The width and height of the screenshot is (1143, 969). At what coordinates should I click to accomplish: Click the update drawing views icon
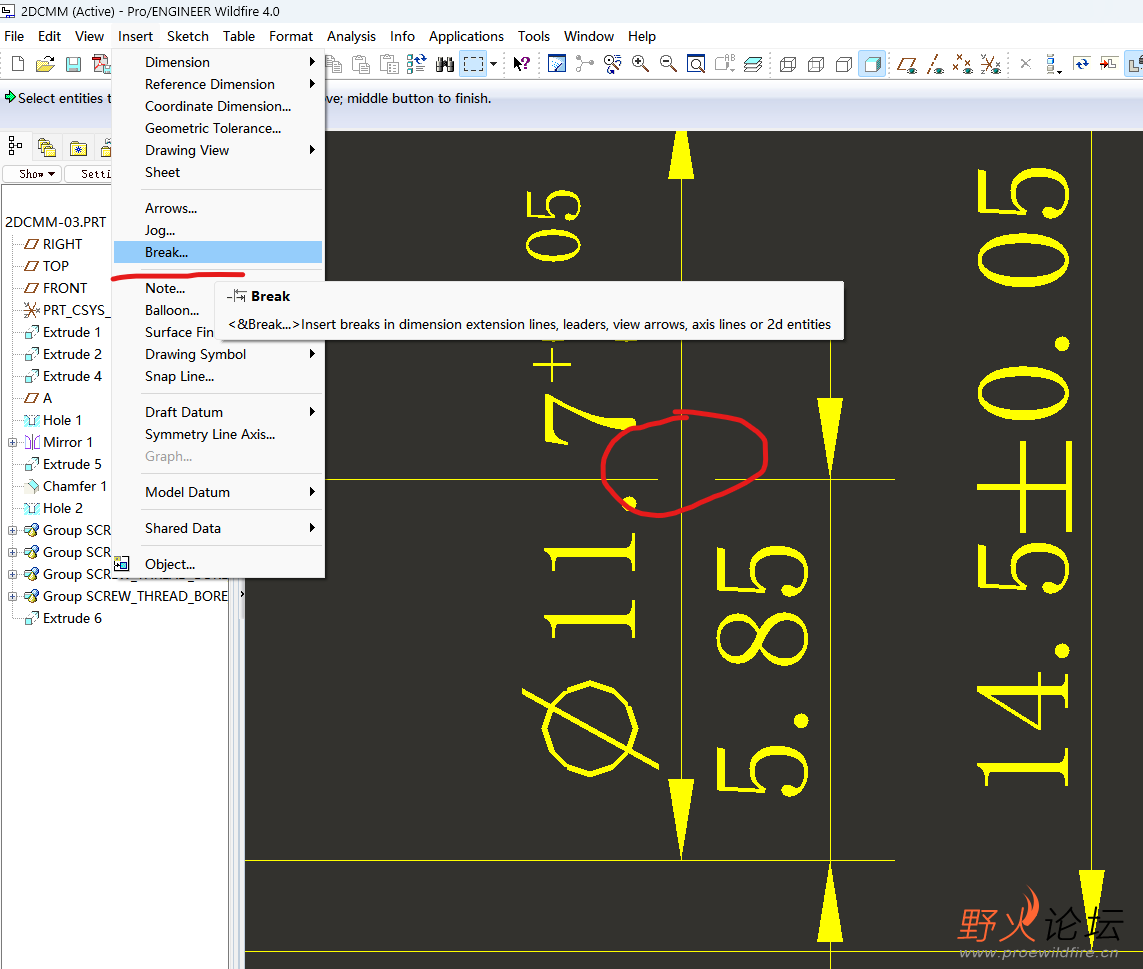coord(1081,64)
